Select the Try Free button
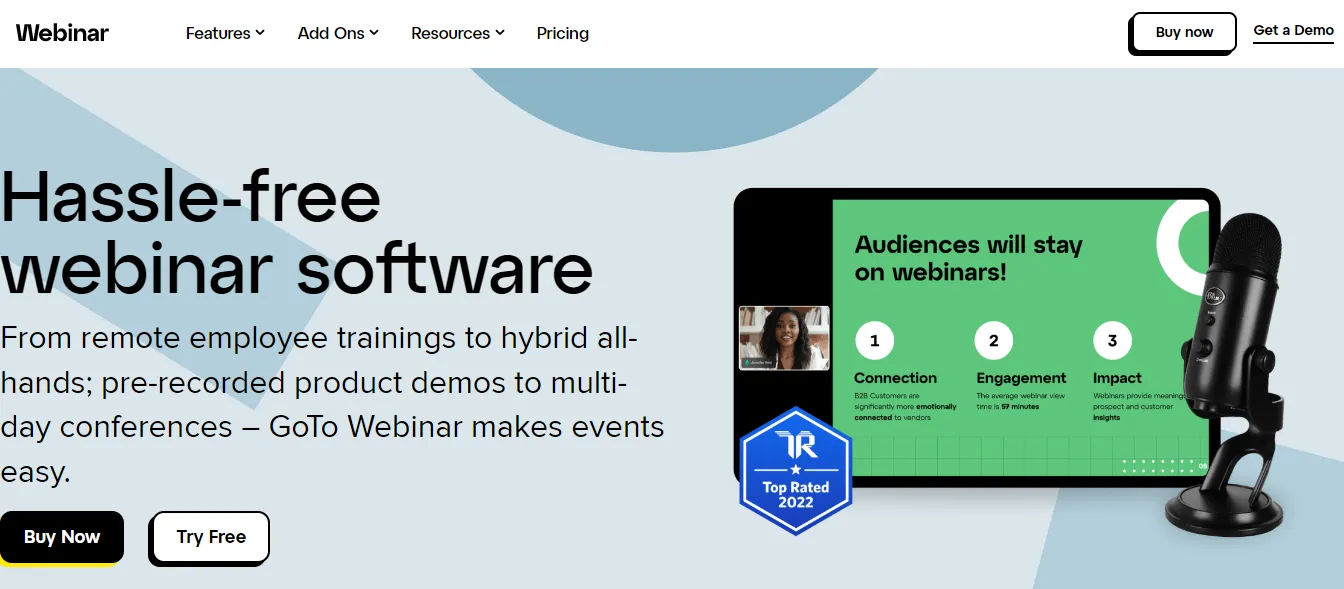Image resolution: width=1344 pixels, height=589 pixels. click(x=211, y=538)
